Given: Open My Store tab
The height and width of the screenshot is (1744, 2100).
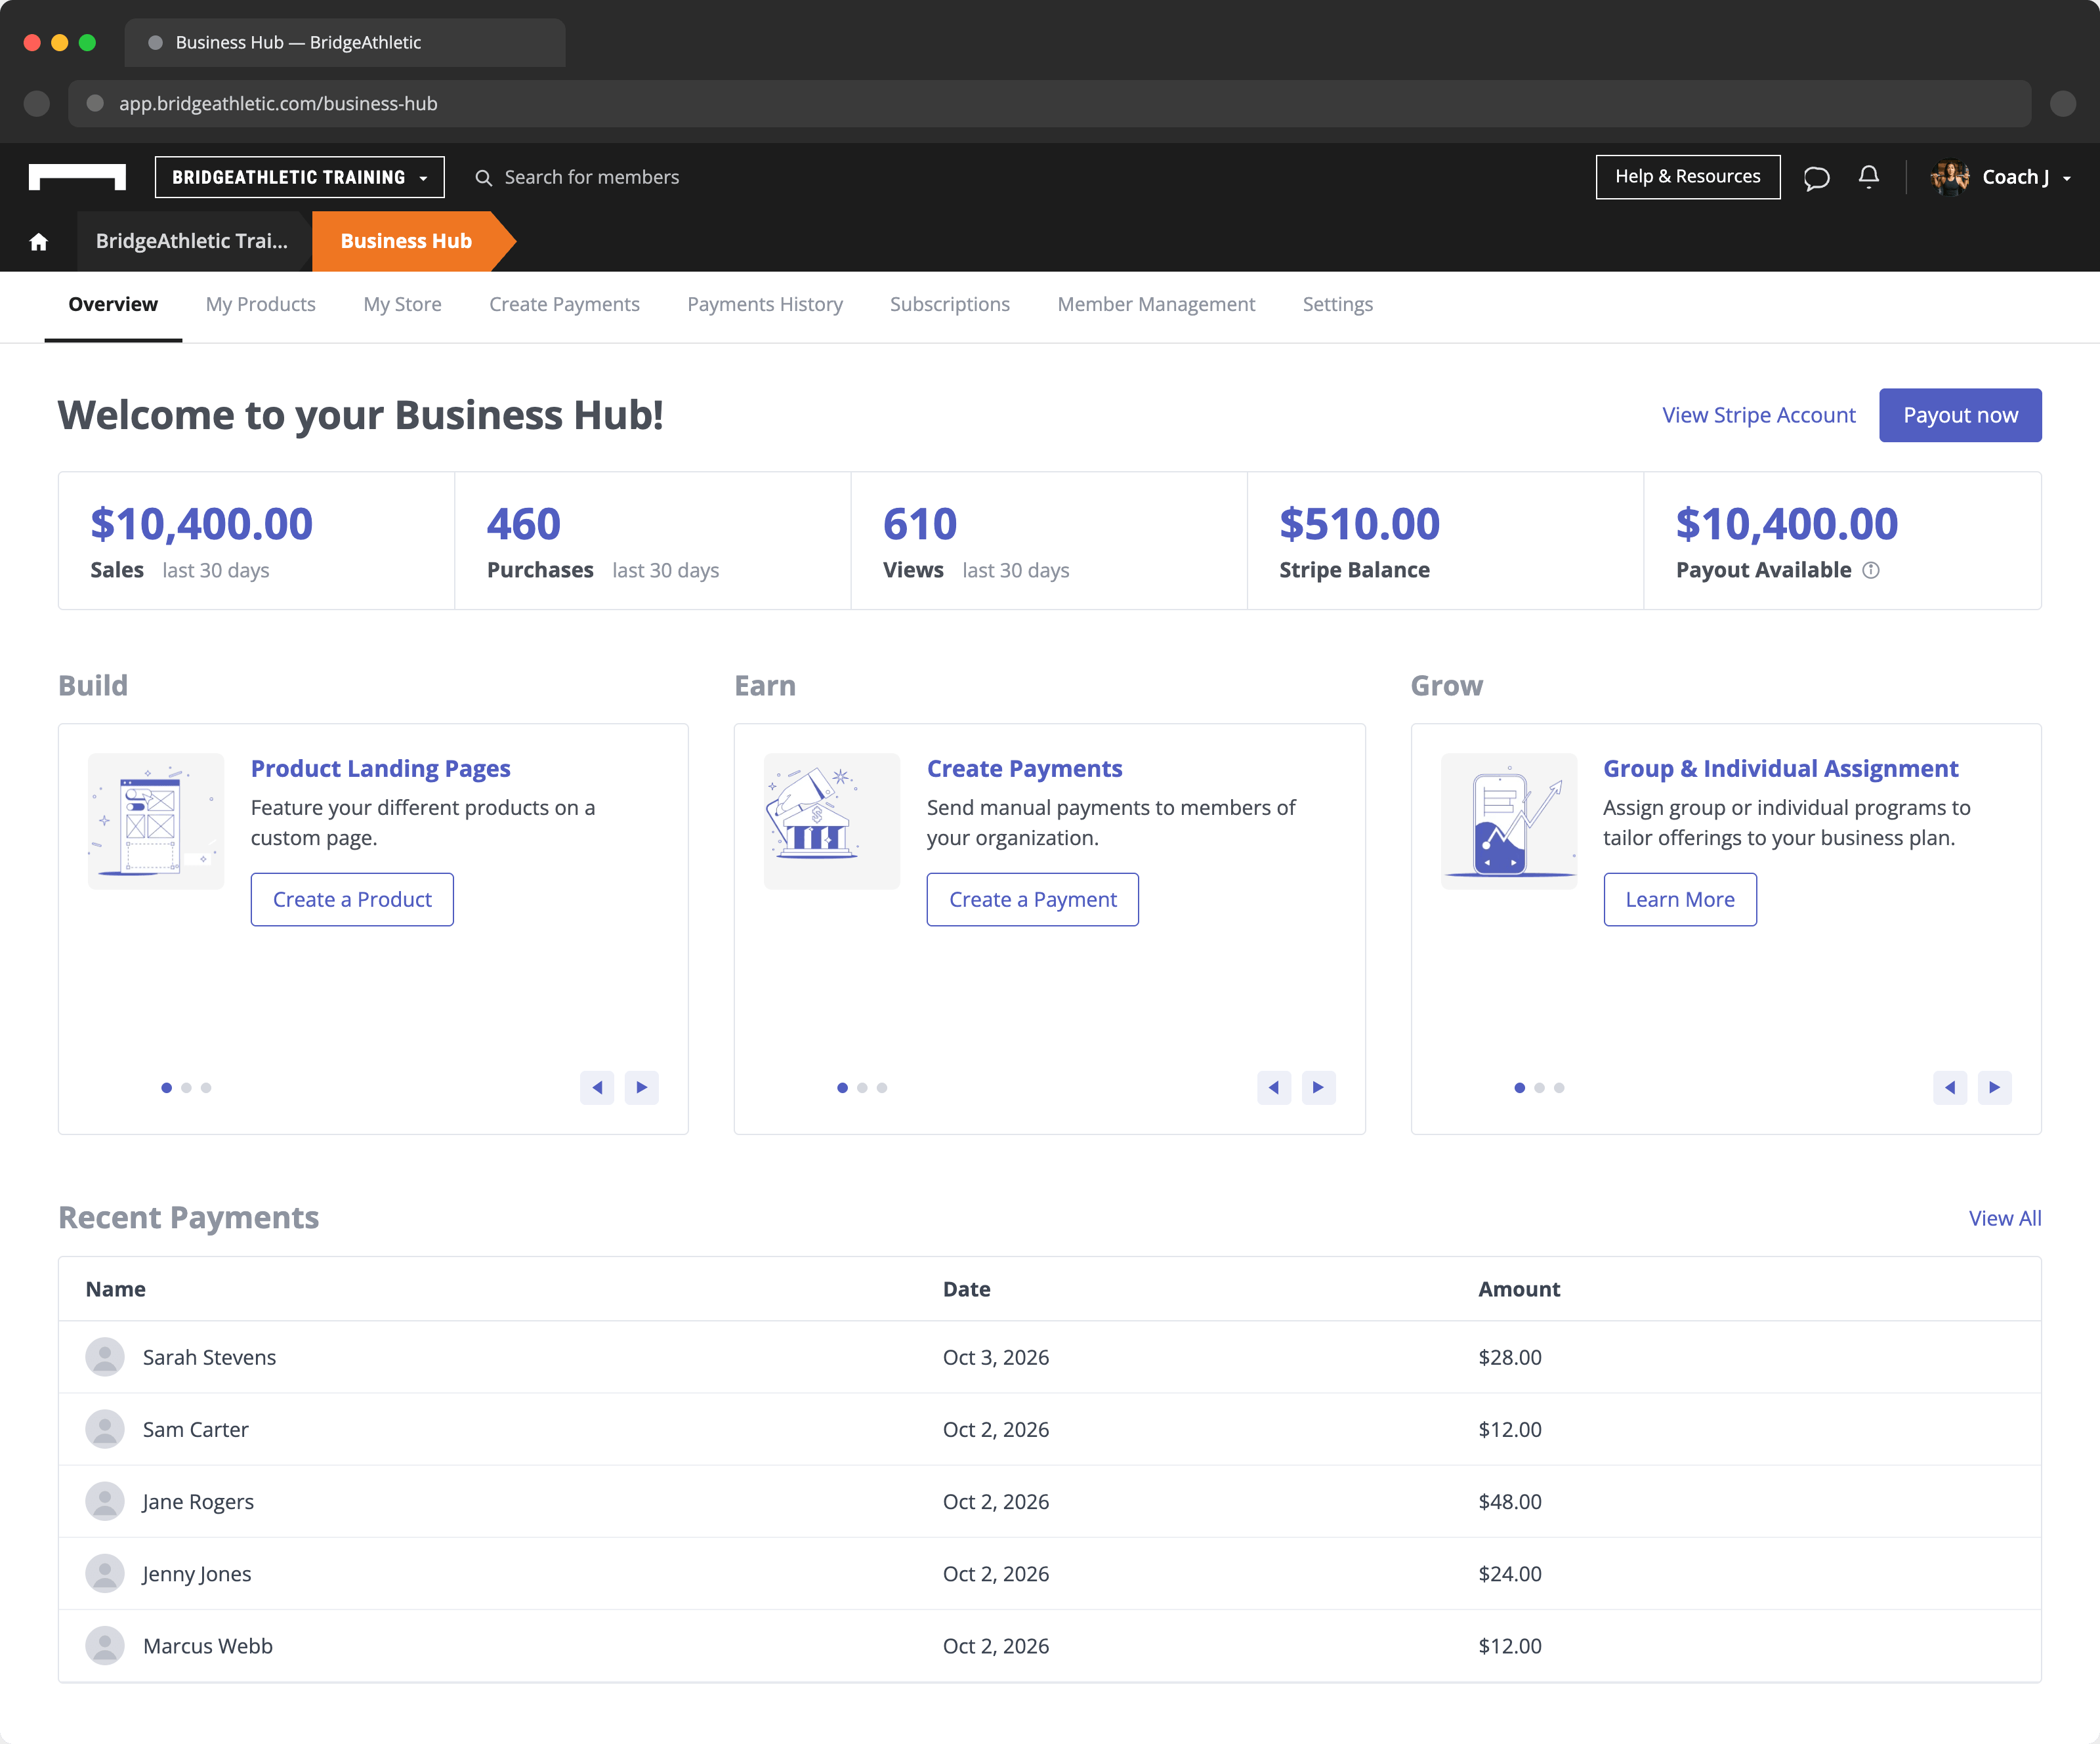Looking at the screenshot, I should point(402,304).
